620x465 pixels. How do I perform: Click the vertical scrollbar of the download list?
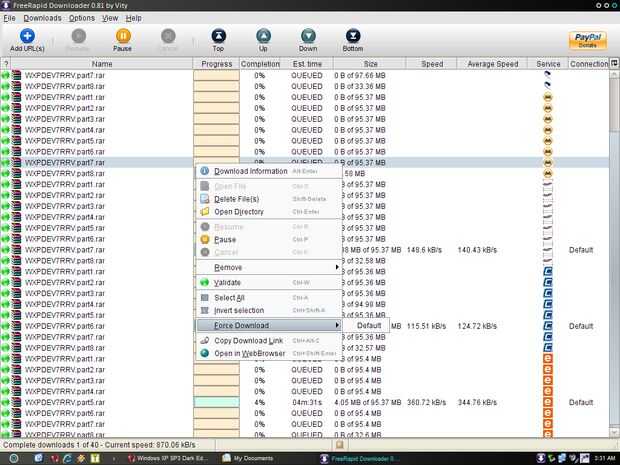614,253
